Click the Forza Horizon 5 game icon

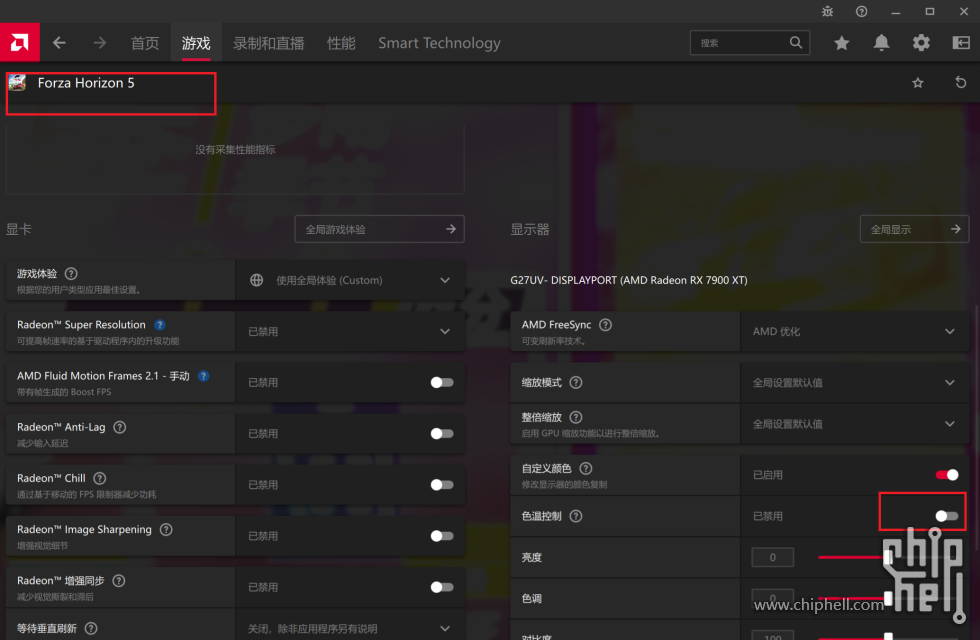[18, 82]
